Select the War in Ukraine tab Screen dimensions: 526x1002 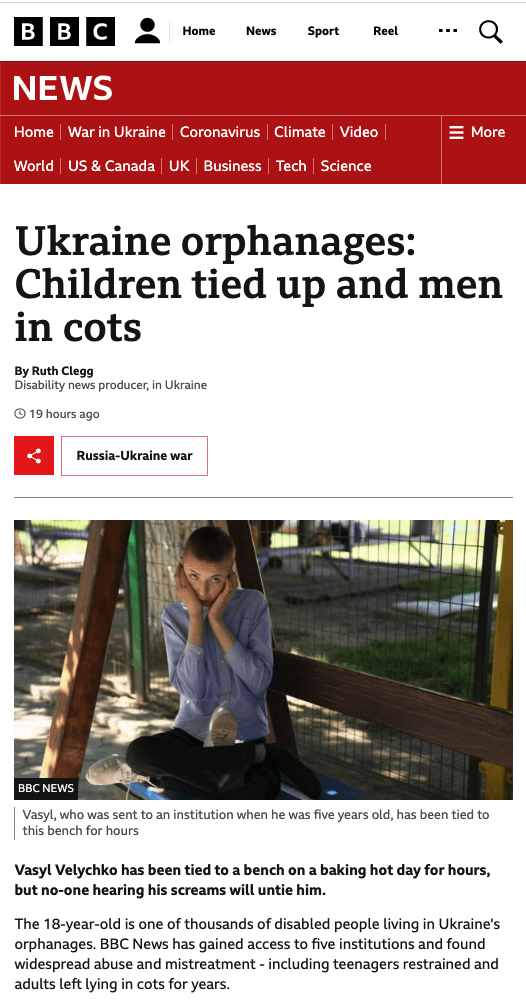point(116,132)
